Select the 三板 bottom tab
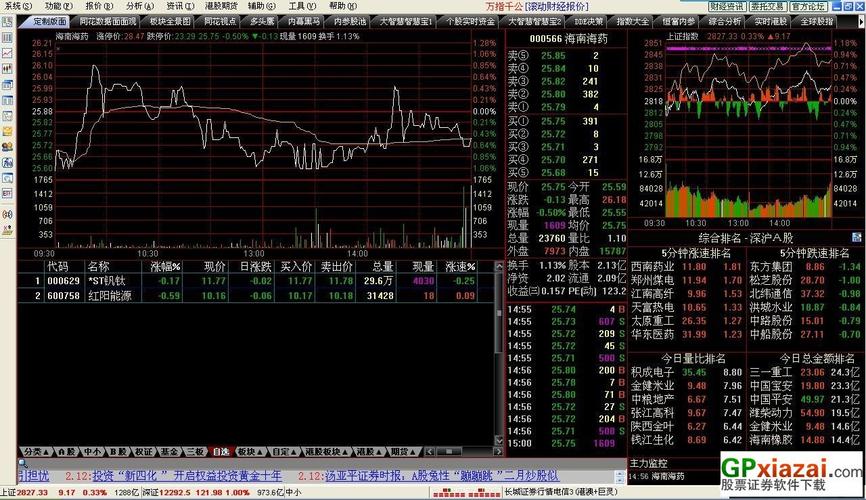 [x=195, y=452]
